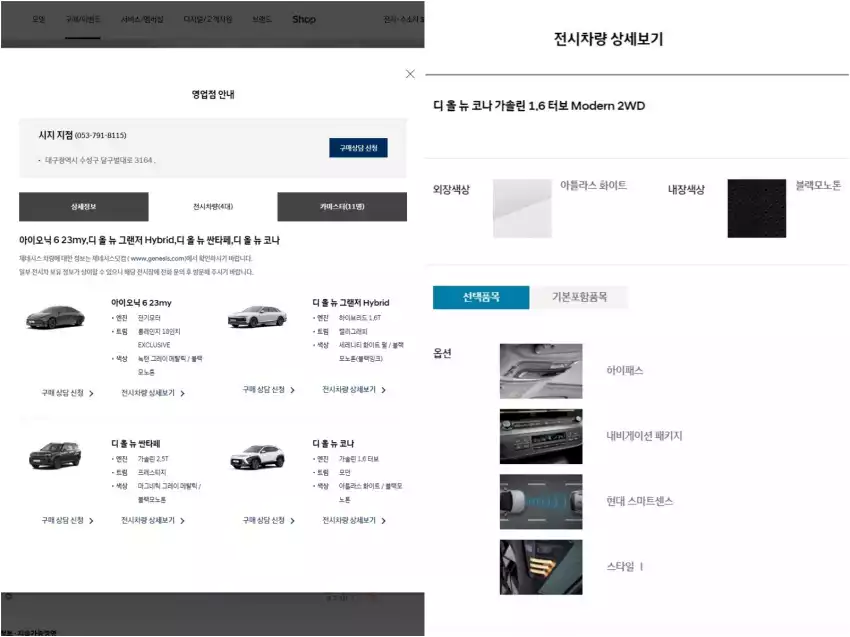Click the 현대 스마트센스 option image
Image resolution: width=850 pixels, height=637 pixels.
pos(541,502)
